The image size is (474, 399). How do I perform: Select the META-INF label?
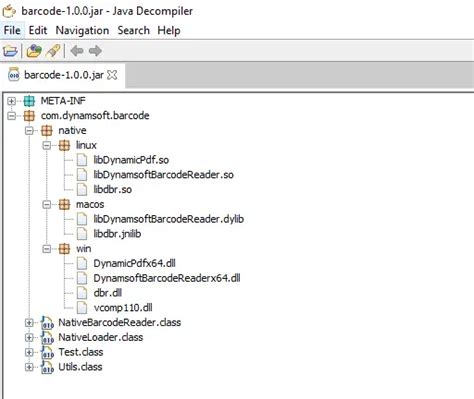pyautogui.click(x=63, y=101)
